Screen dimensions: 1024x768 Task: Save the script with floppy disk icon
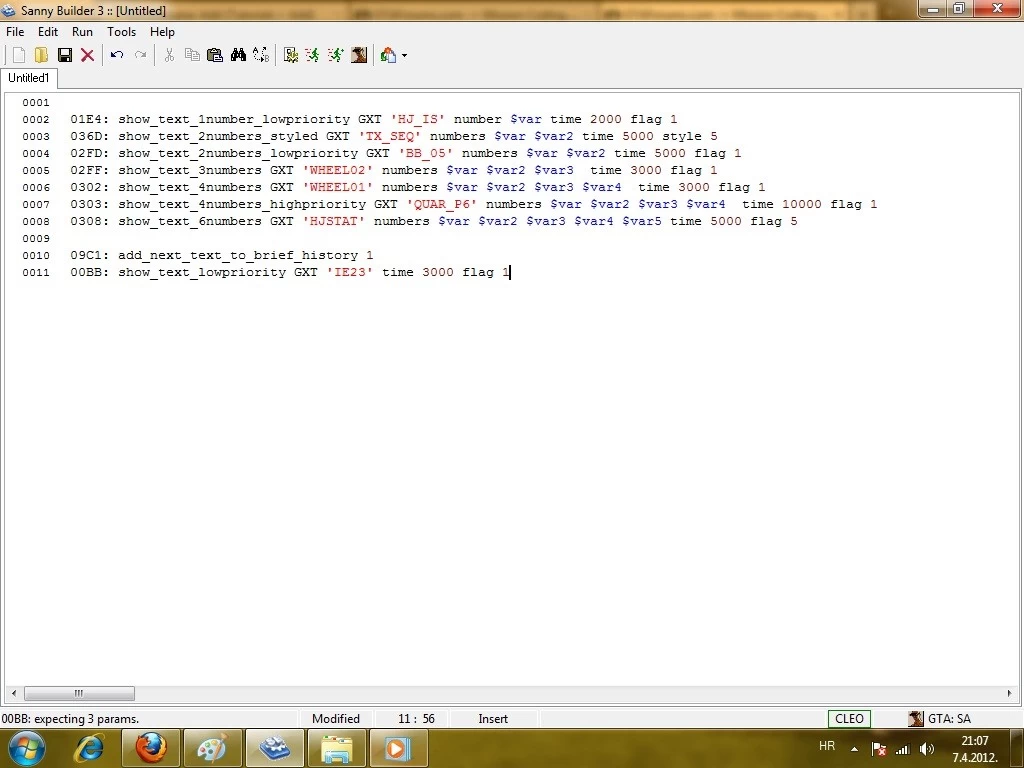(64, 55)
